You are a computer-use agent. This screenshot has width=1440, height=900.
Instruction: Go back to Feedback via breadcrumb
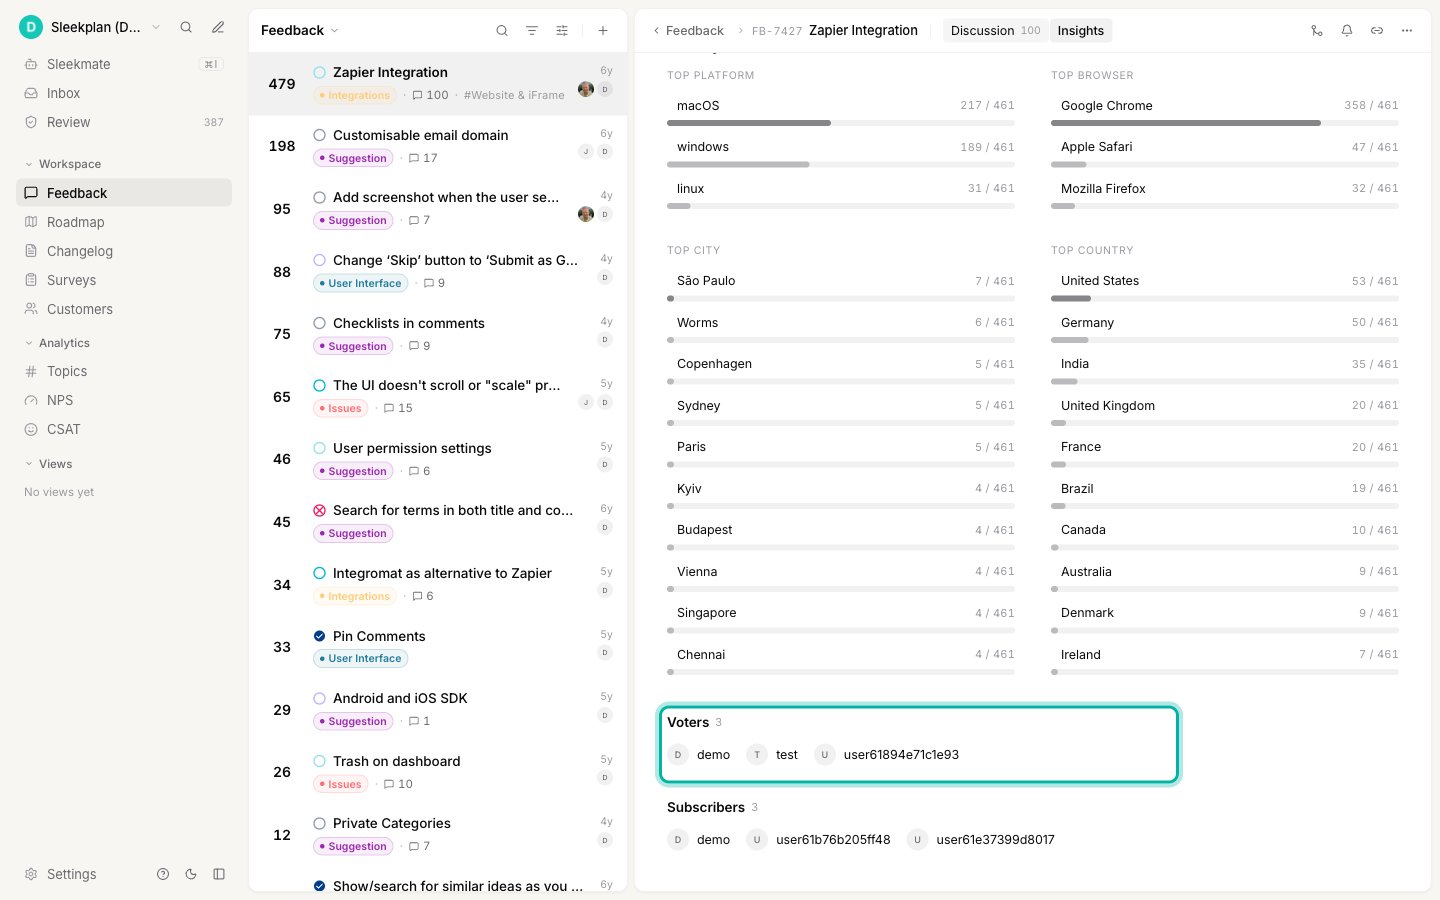[x=688, y=31]
